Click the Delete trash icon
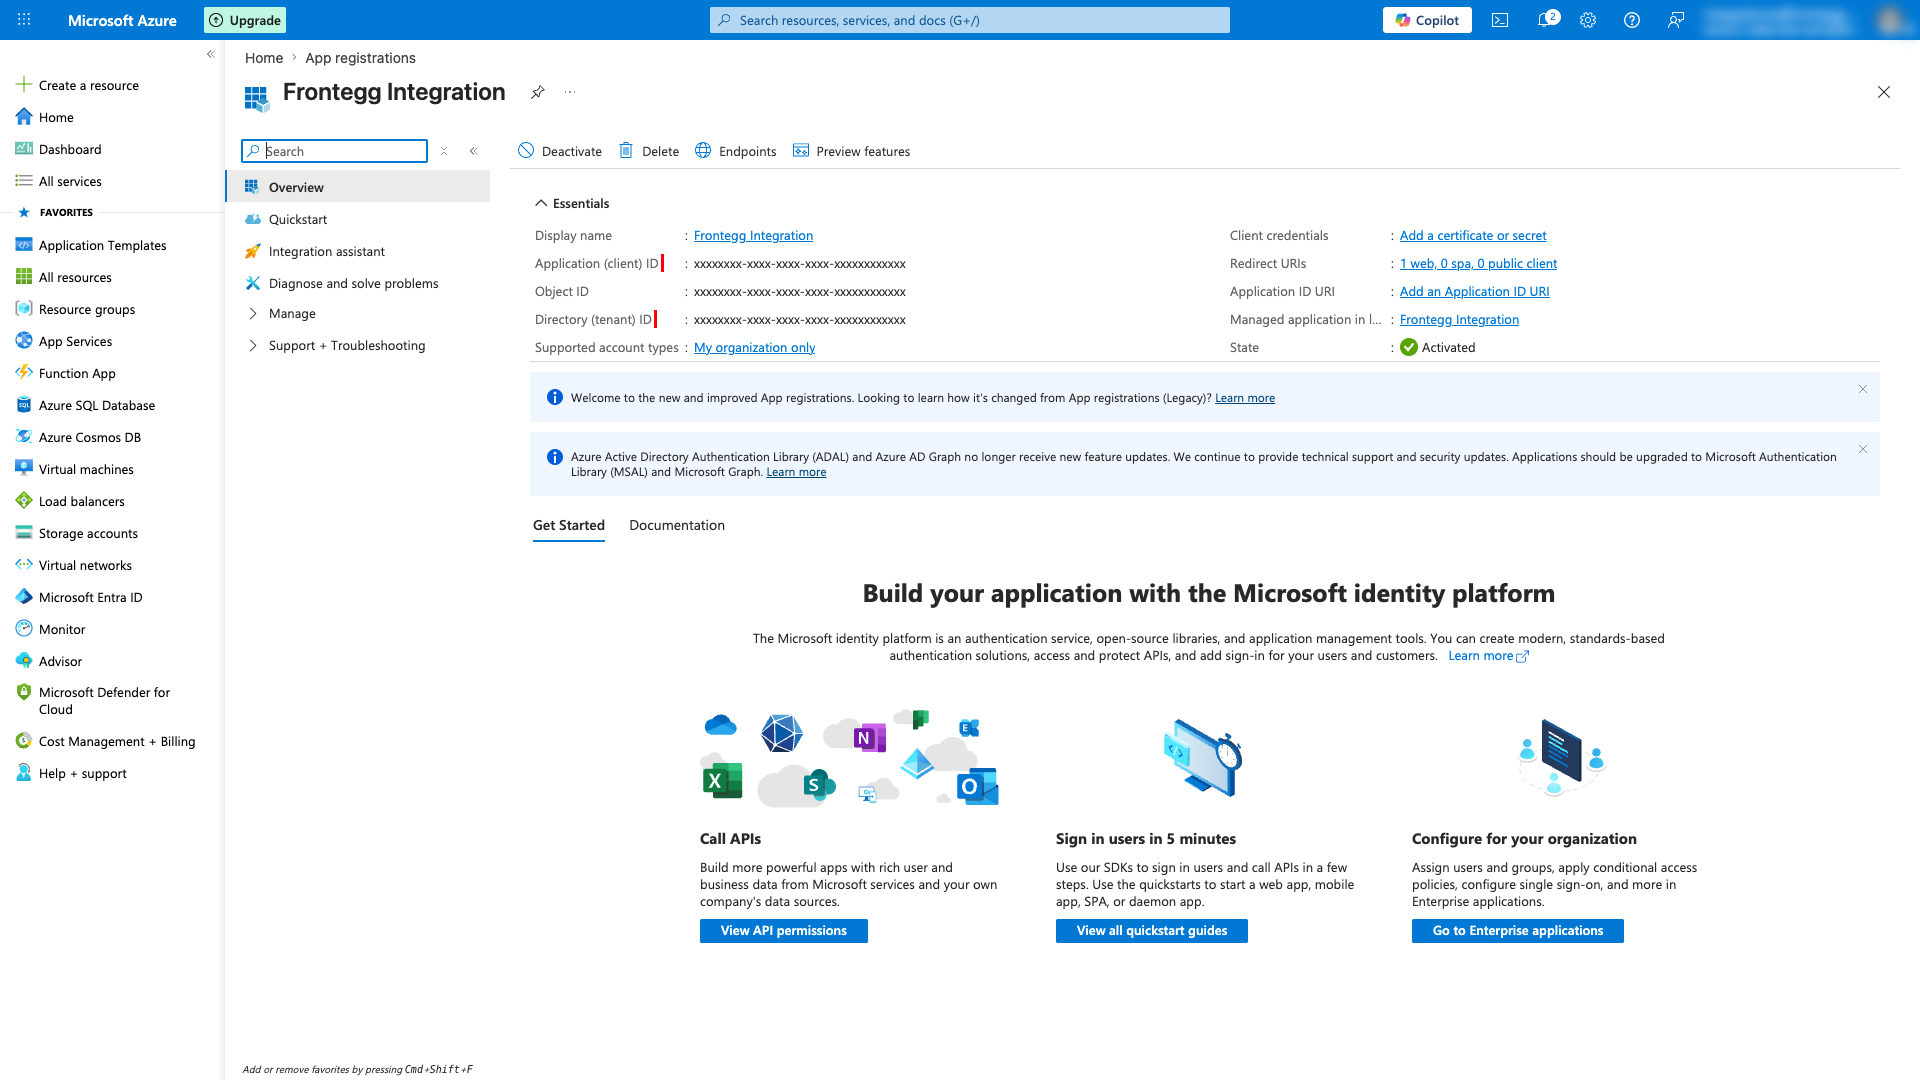The width and height of the screenshot is (1920, 1080). point(626,151)
